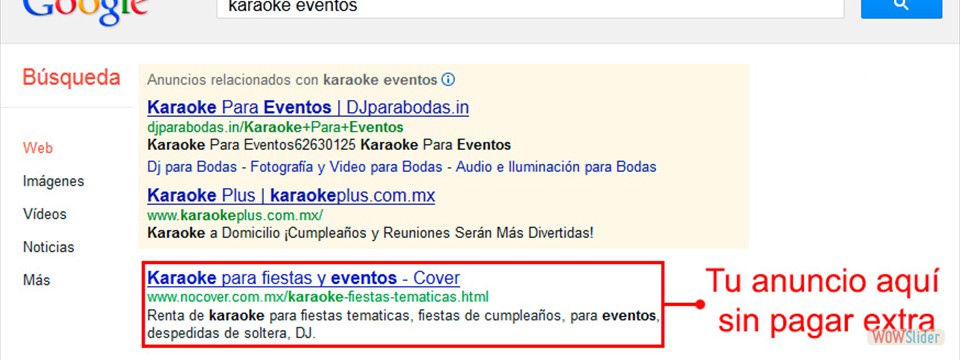Open Audio e Iluminación para Bodas sitelink
960x360 pixels.
tap(557, 167)
